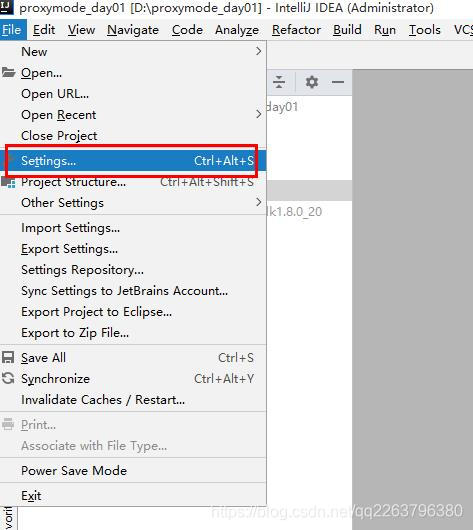Screen dimensions: 473x530
Task: Expand the Other Settings submenu
Action: (133, 202)
